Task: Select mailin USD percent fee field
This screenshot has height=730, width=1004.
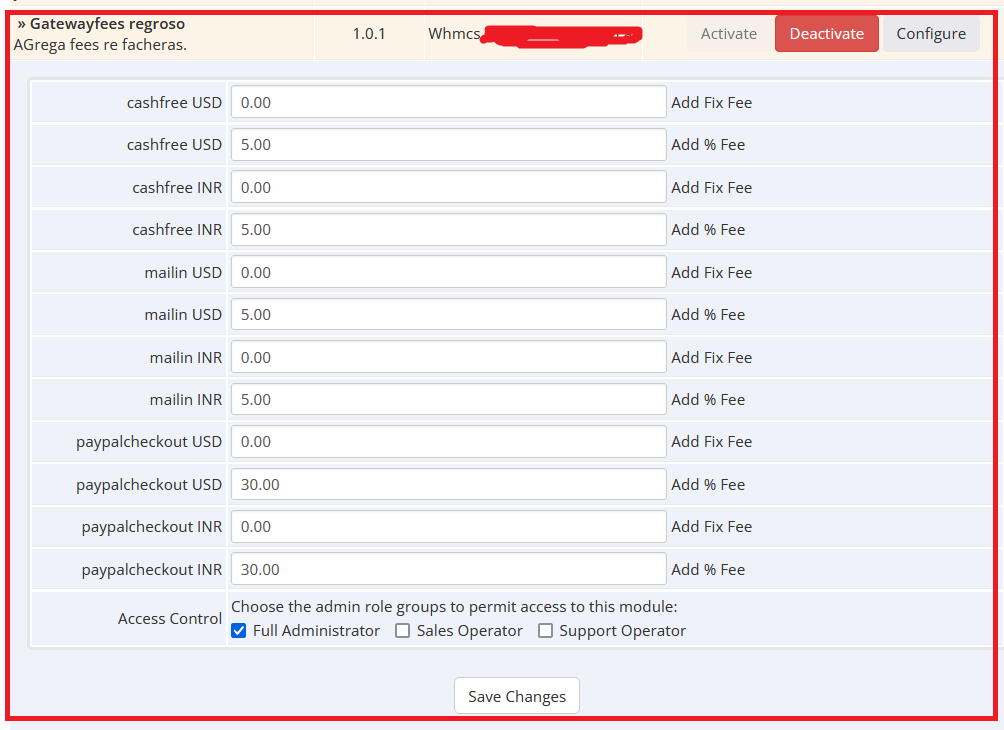Action: click(x=448, y=314)
